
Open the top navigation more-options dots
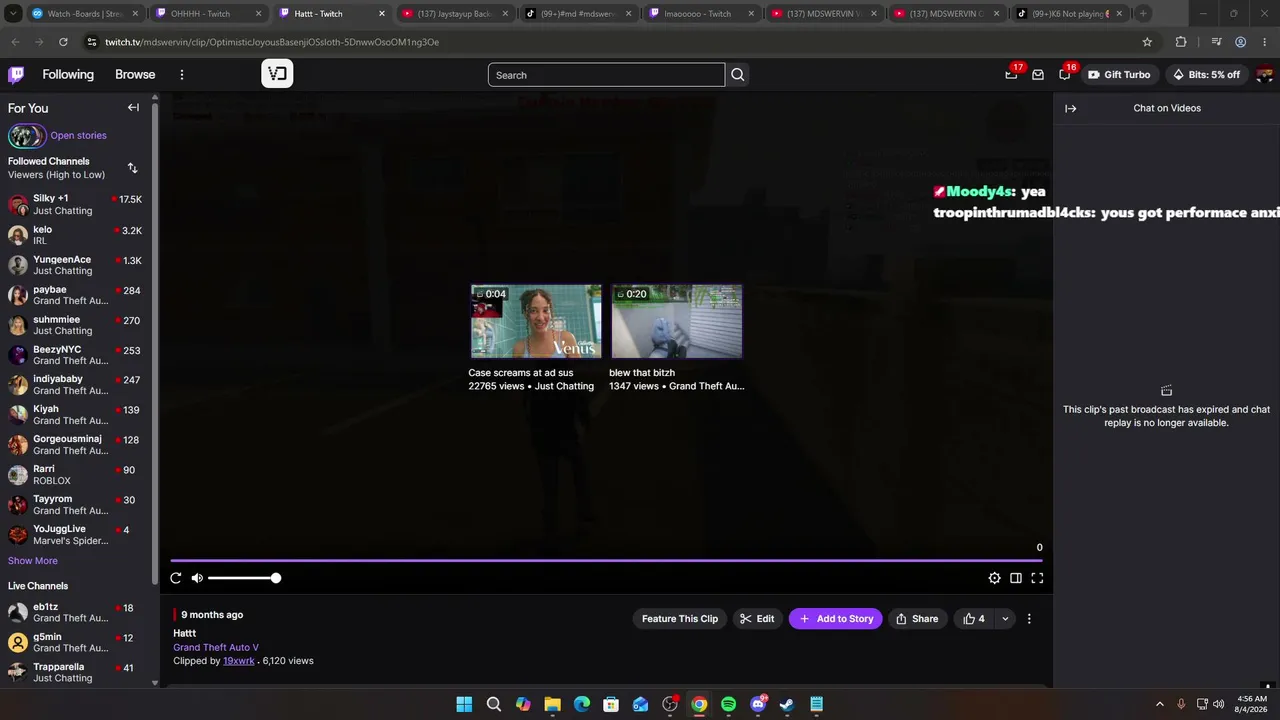click(182, 75)
